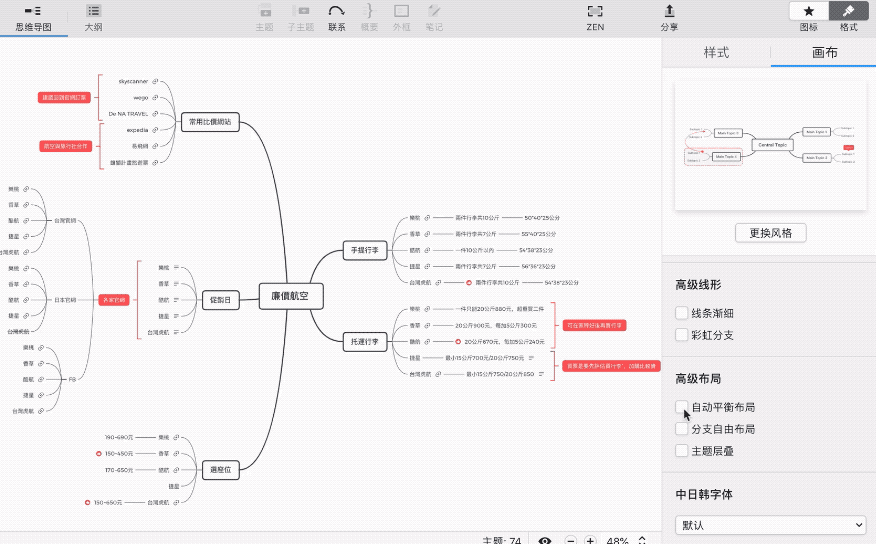The image size is (876, 544).
Task: Click the 48% zoom level
Action: 617,541
